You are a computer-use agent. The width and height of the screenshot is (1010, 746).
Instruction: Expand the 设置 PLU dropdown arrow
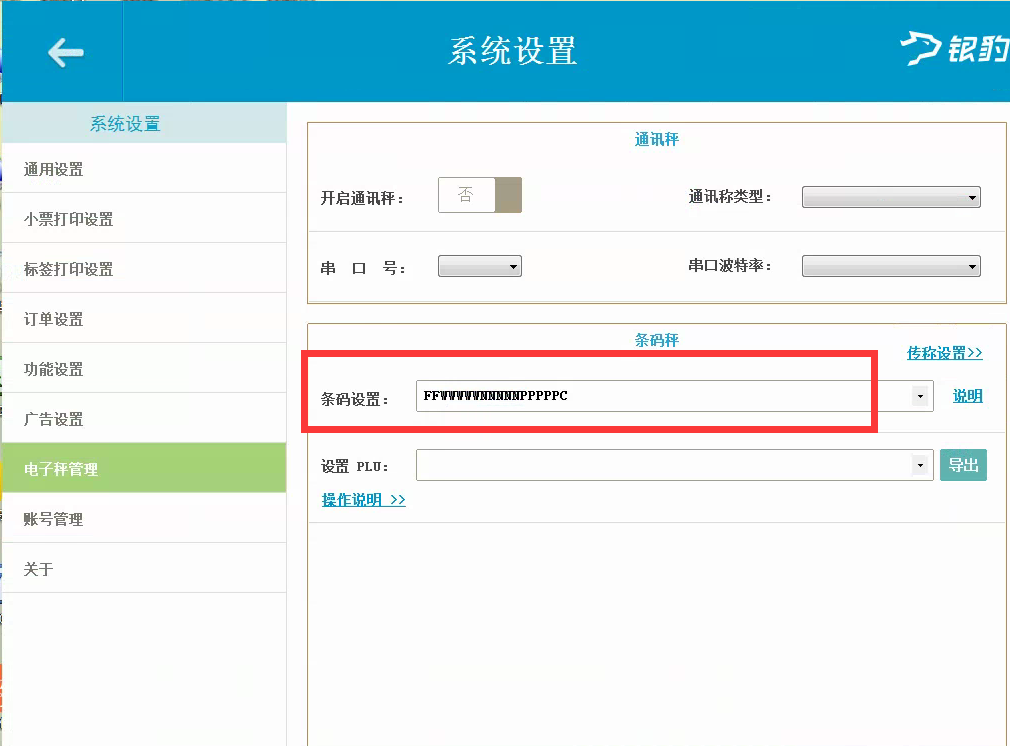pos(920,465)
